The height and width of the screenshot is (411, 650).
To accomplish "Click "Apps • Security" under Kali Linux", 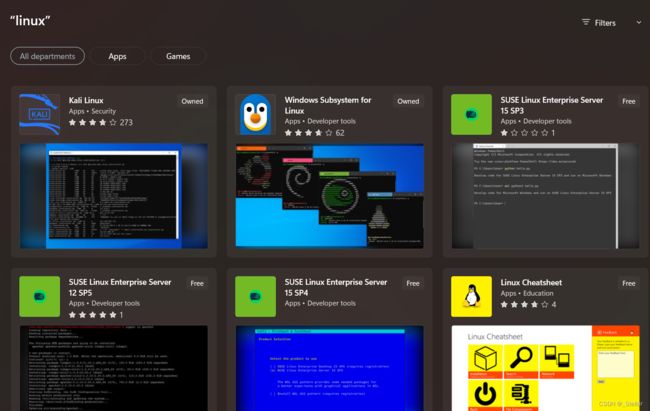I will 92,111.
